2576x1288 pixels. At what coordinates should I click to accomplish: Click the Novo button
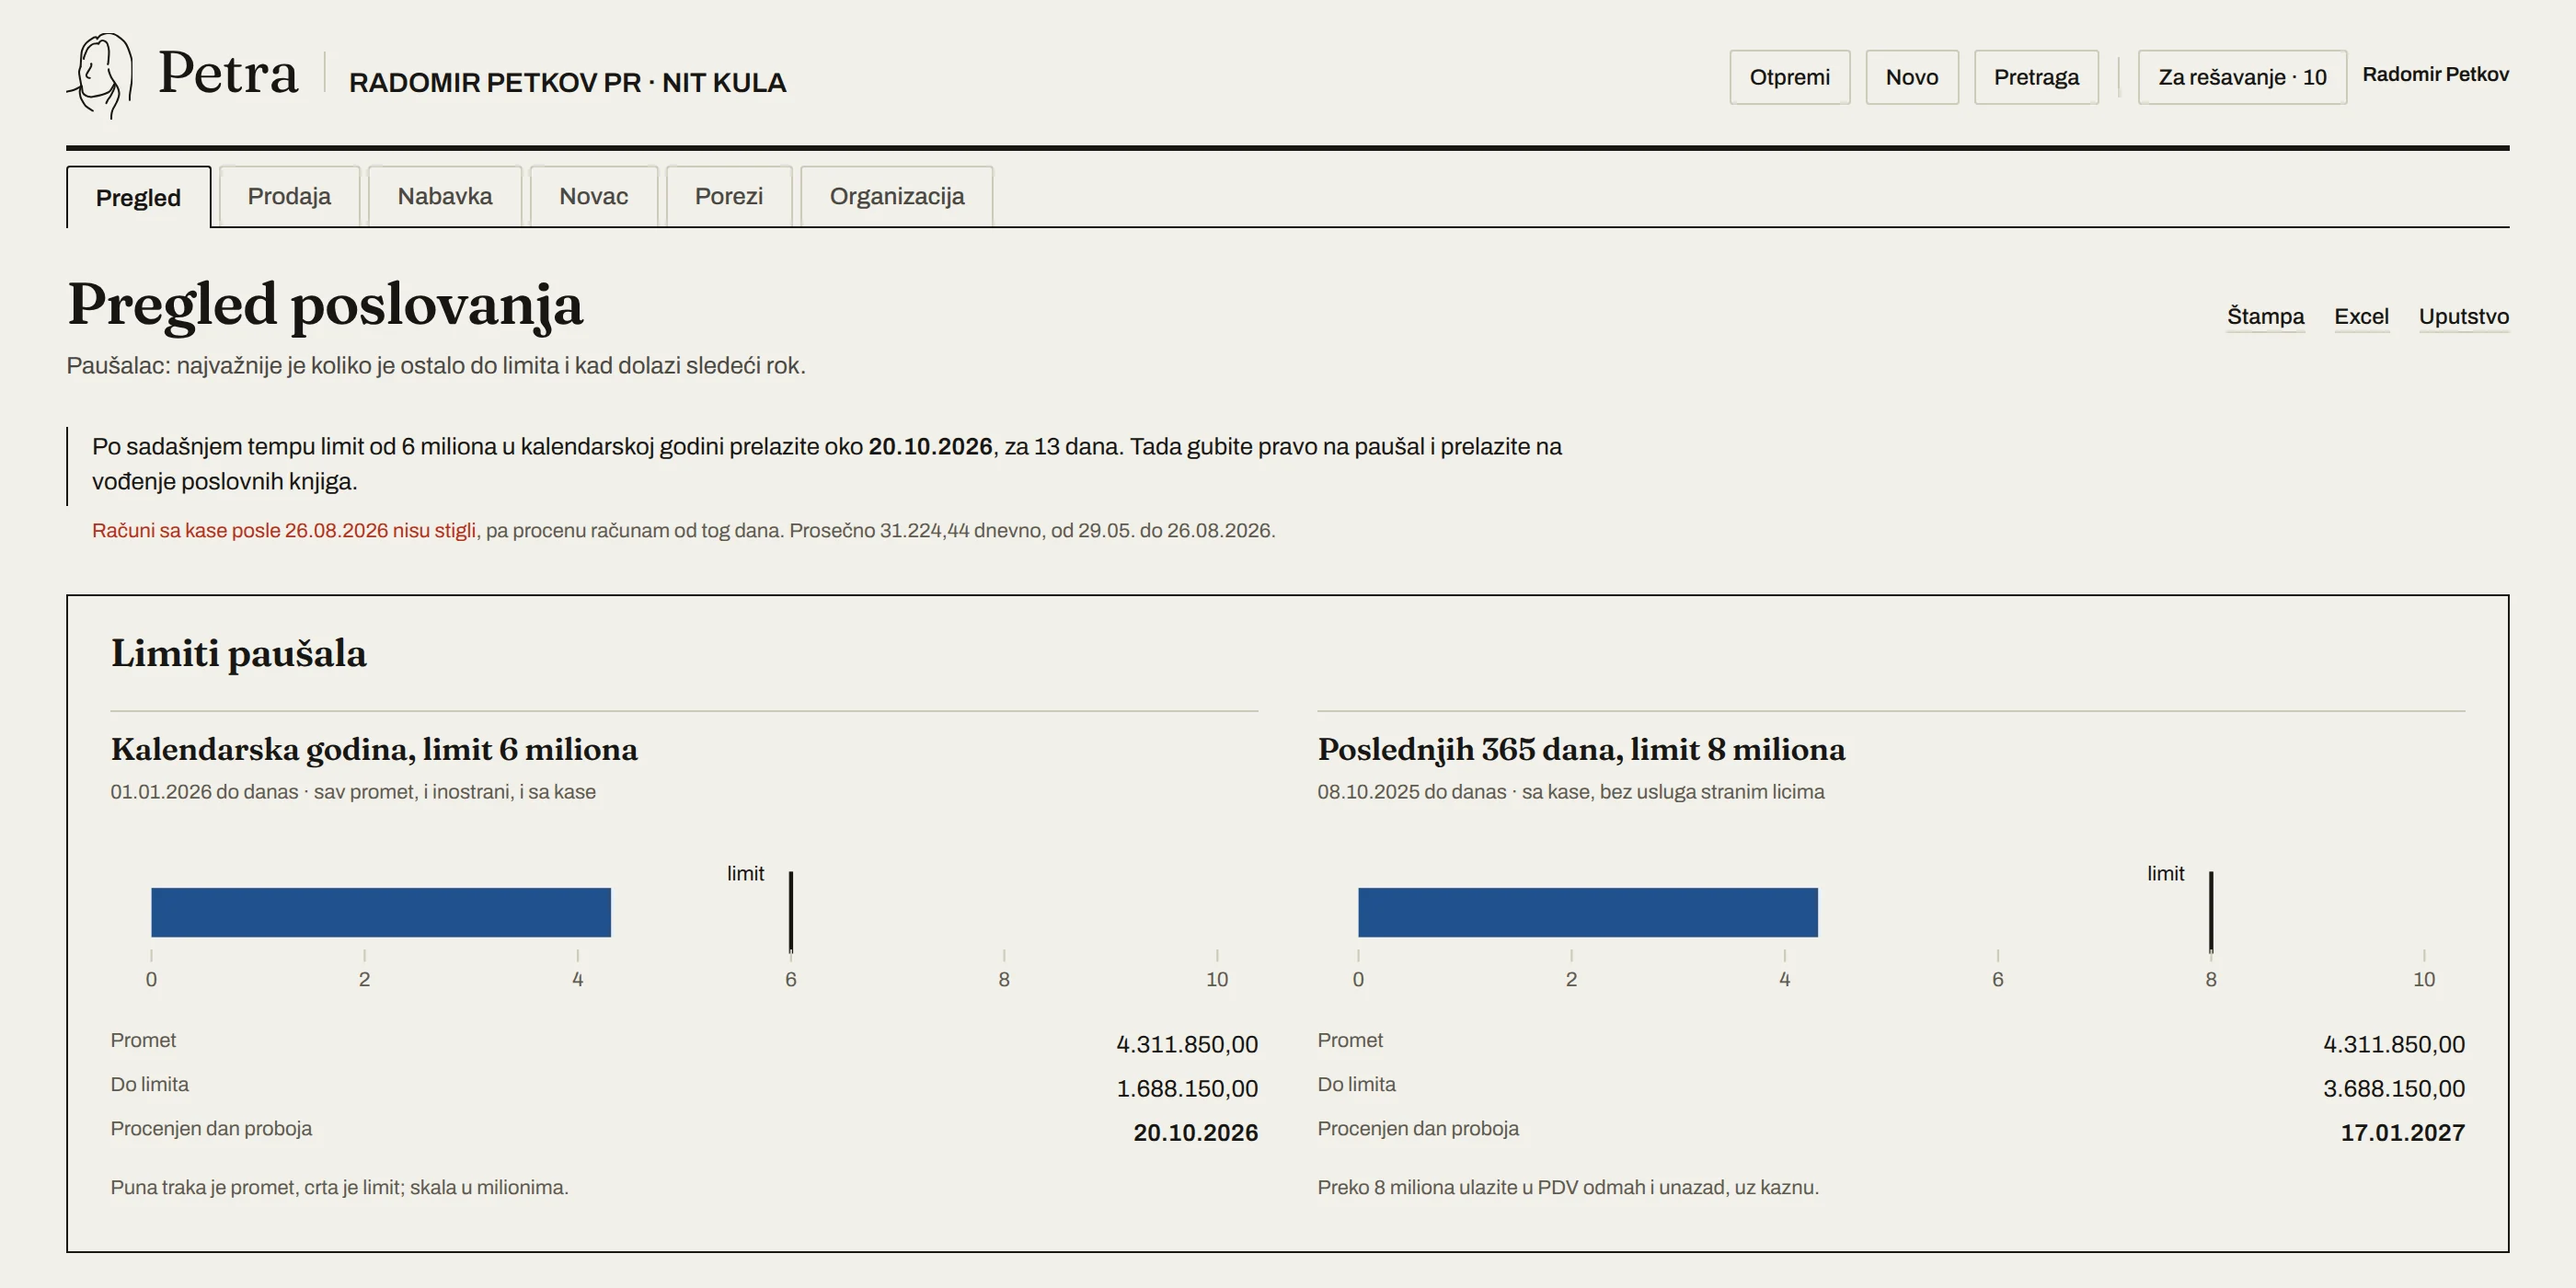coord(1912,77)
